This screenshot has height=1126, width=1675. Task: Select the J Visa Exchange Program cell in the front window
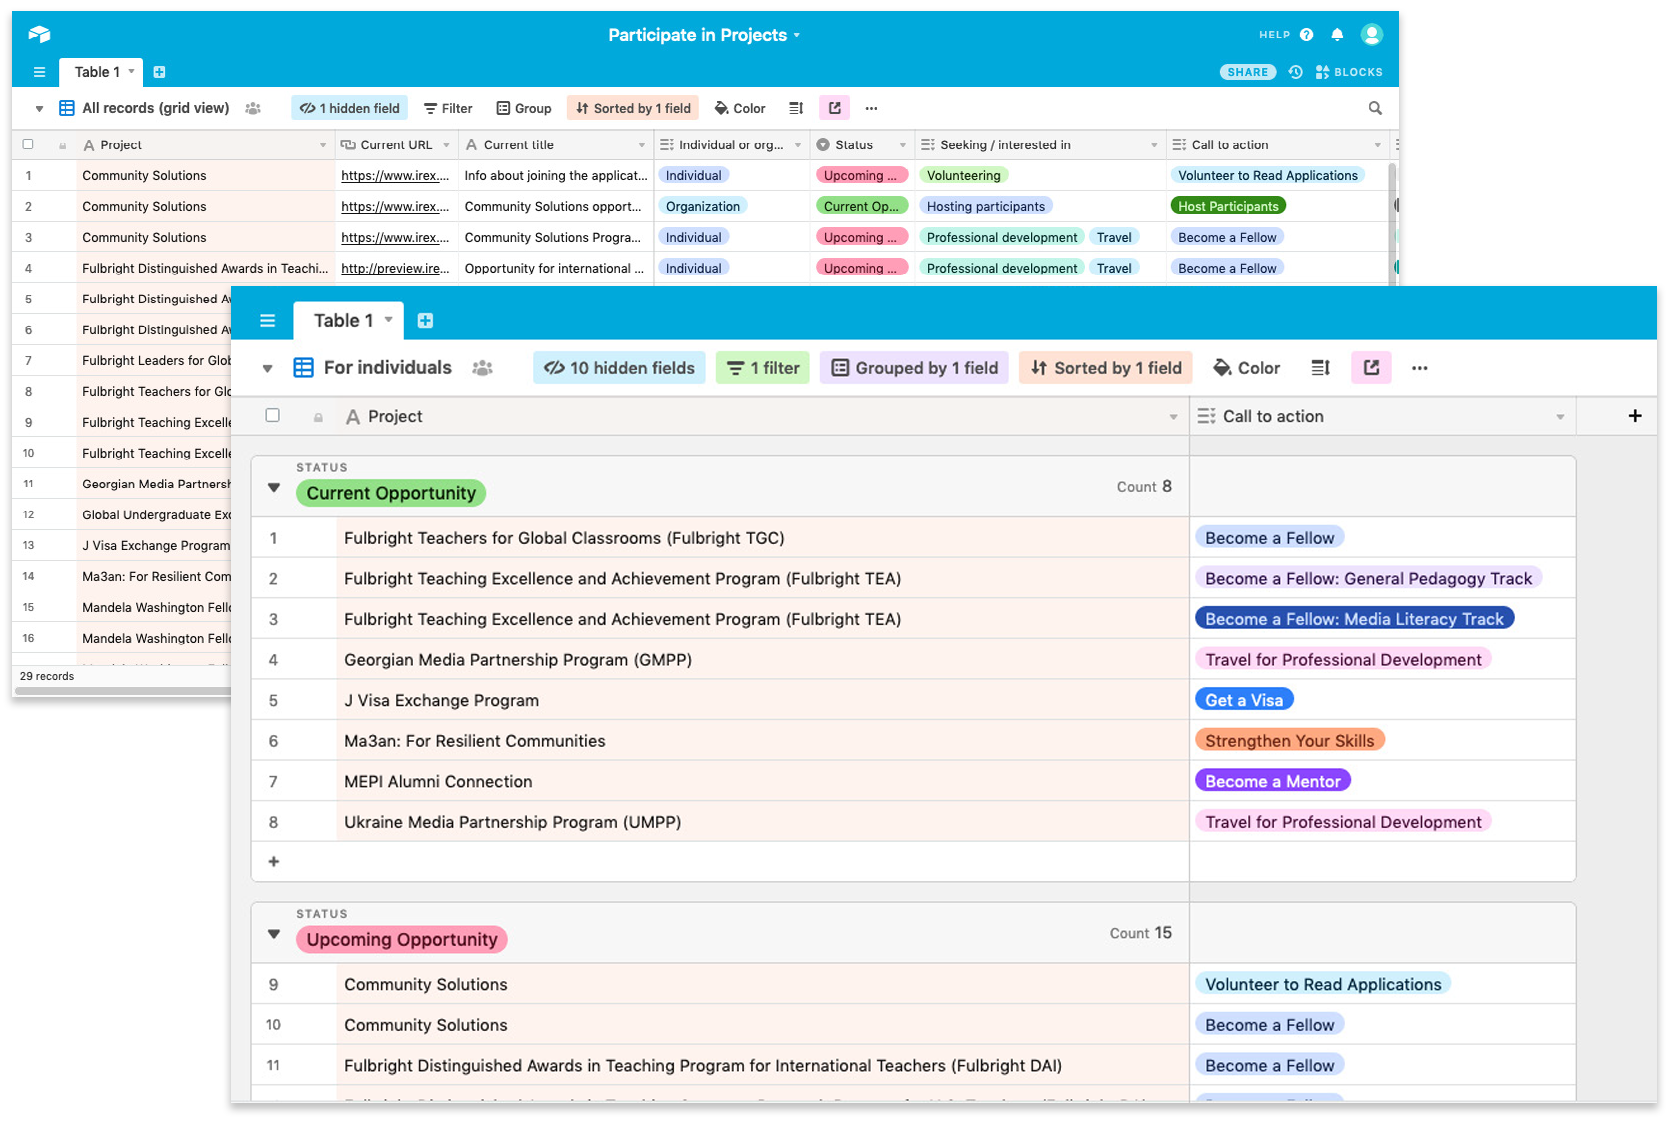[762, 700]
